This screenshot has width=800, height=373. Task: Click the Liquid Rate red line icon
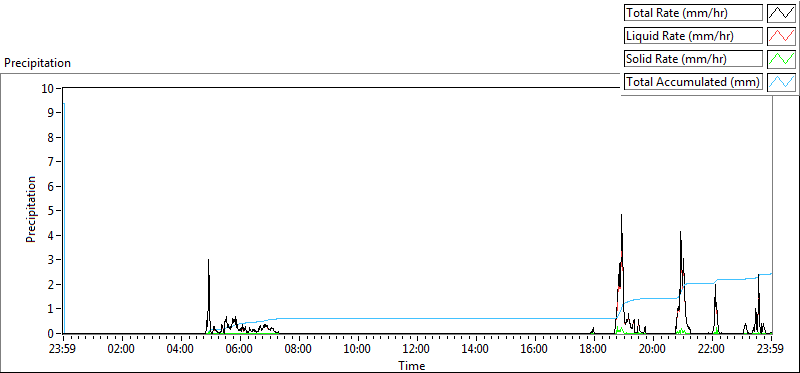782,36
